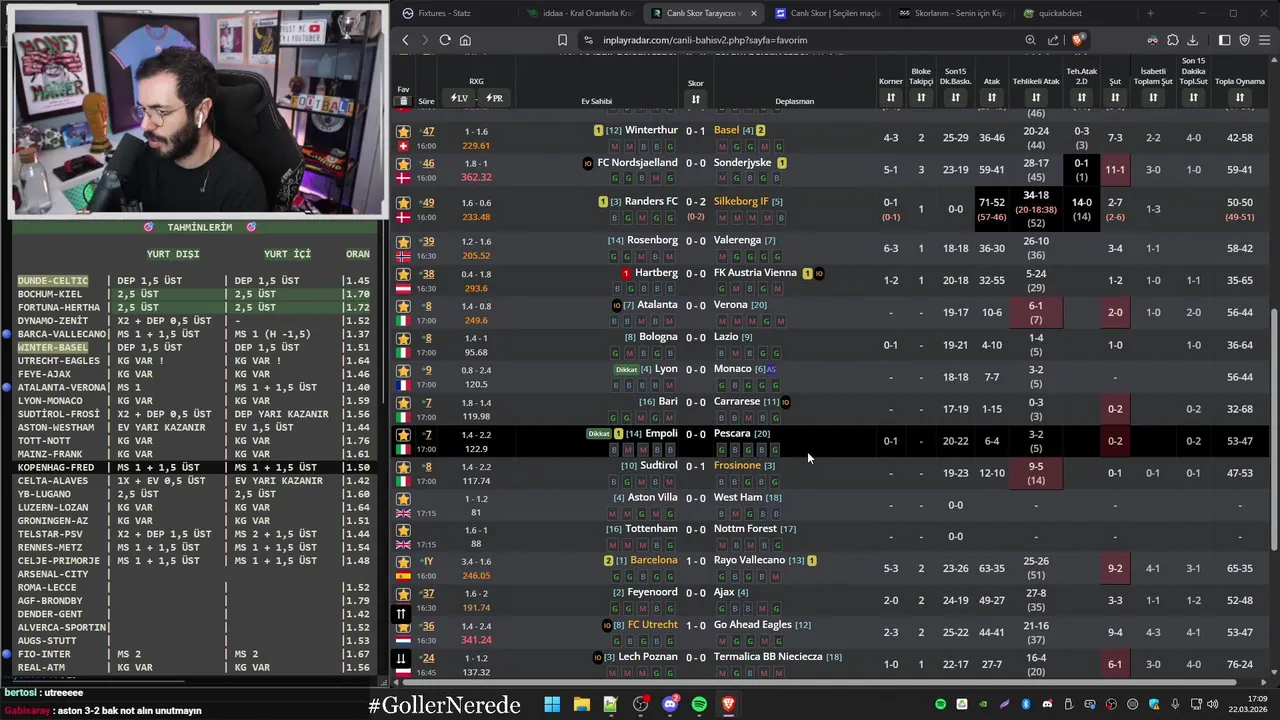
Task: Open a new browser tab
Action: 1150,13
